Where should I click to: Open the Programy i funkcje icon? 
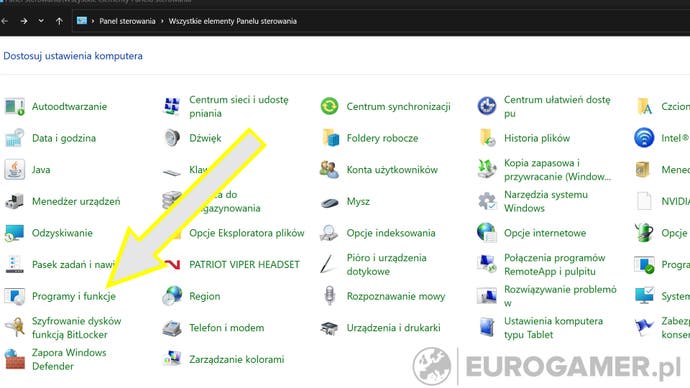[15, 296]
